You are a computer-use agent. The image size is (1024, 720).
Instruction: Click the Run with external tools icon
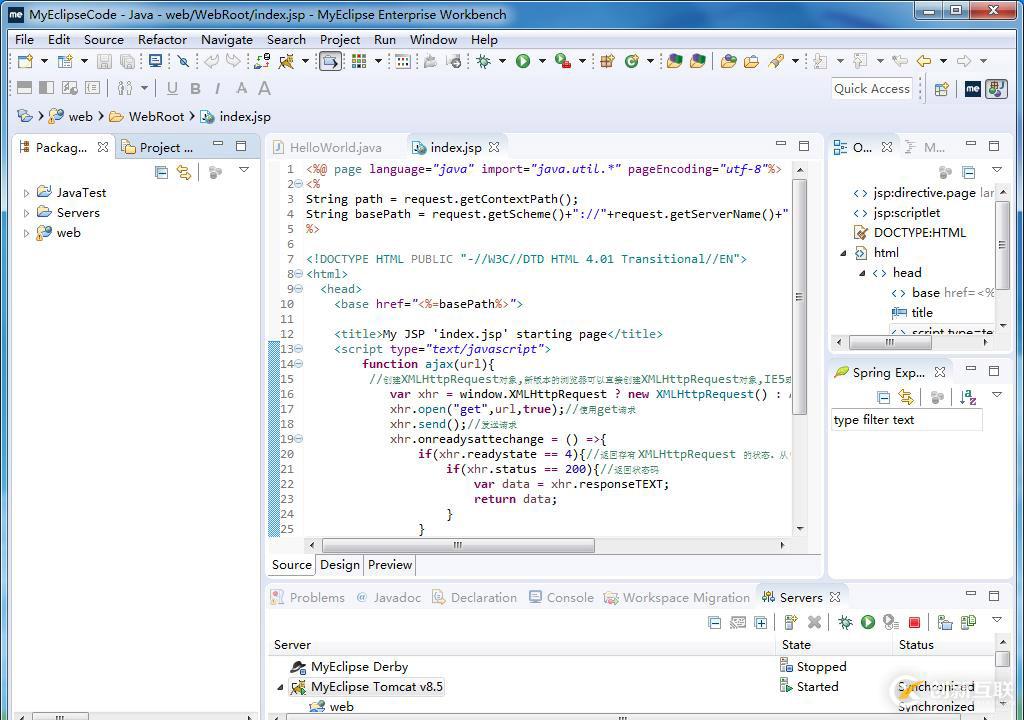pyautogui.click(x=563, y=61)
